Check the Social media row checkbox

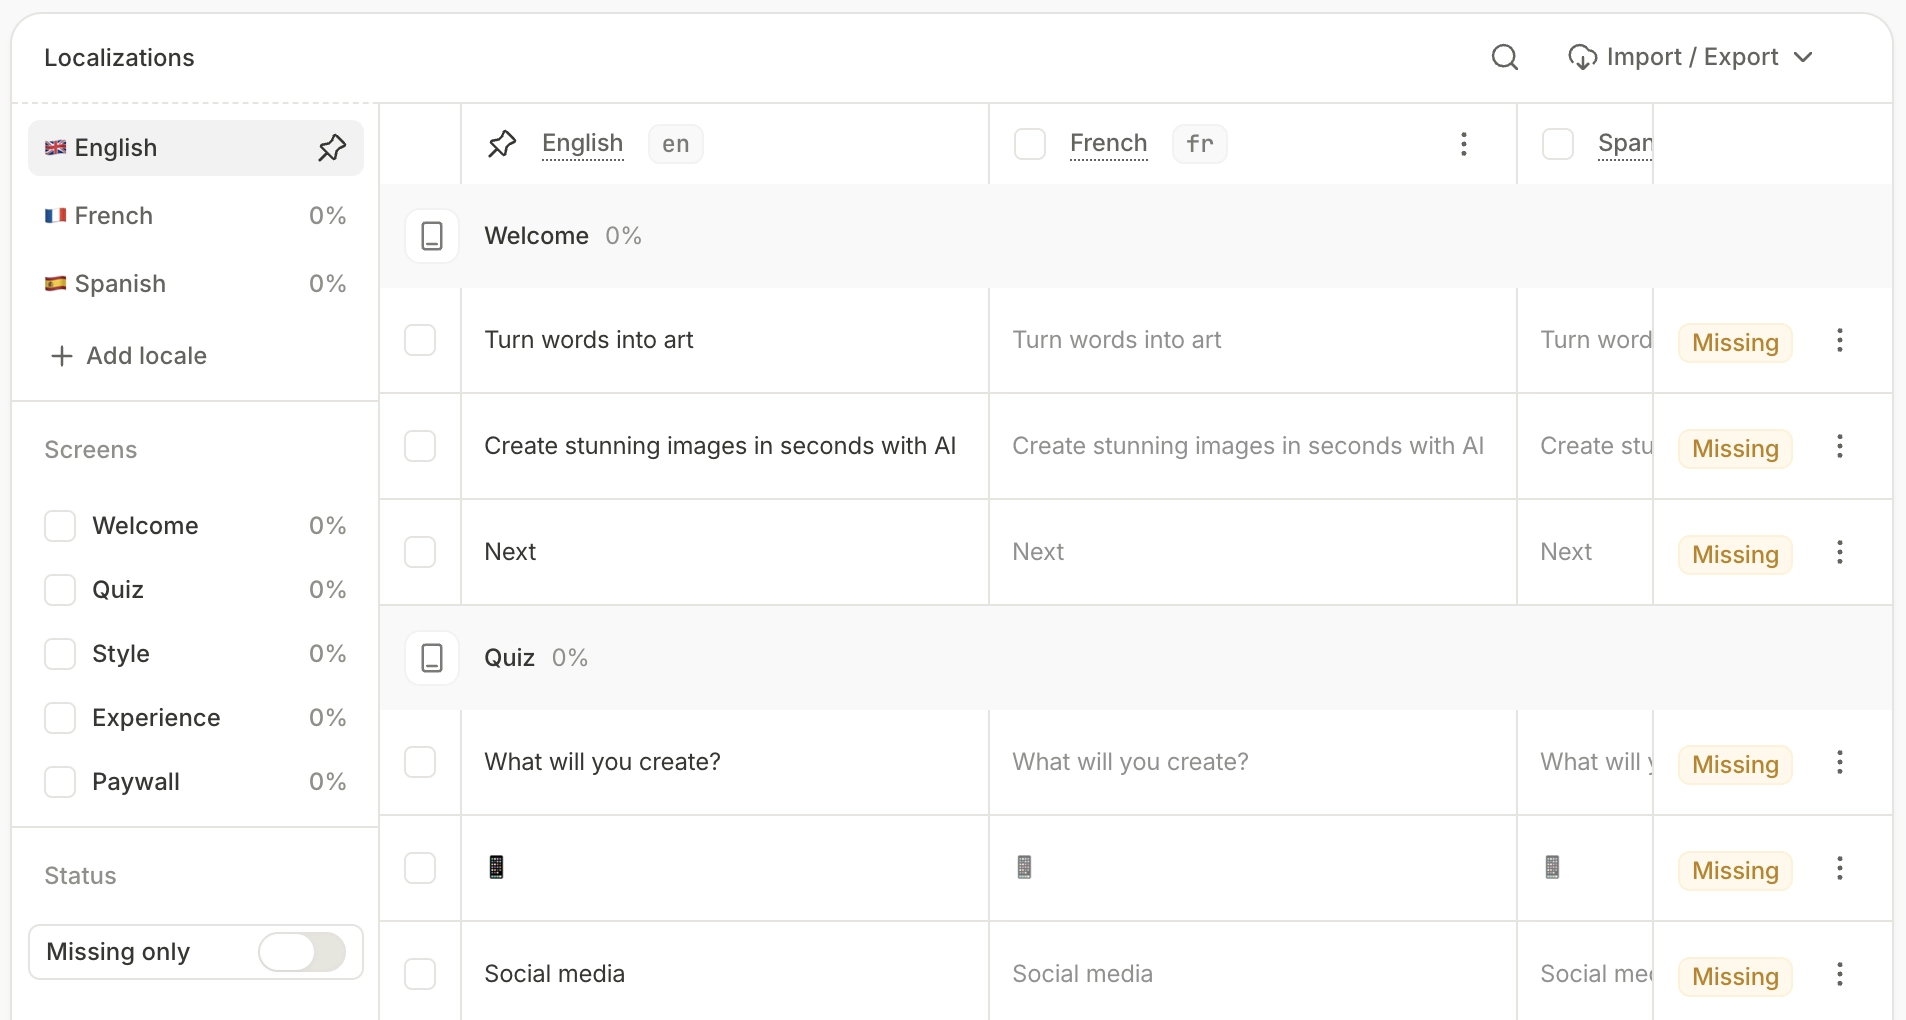pos(420,974)
